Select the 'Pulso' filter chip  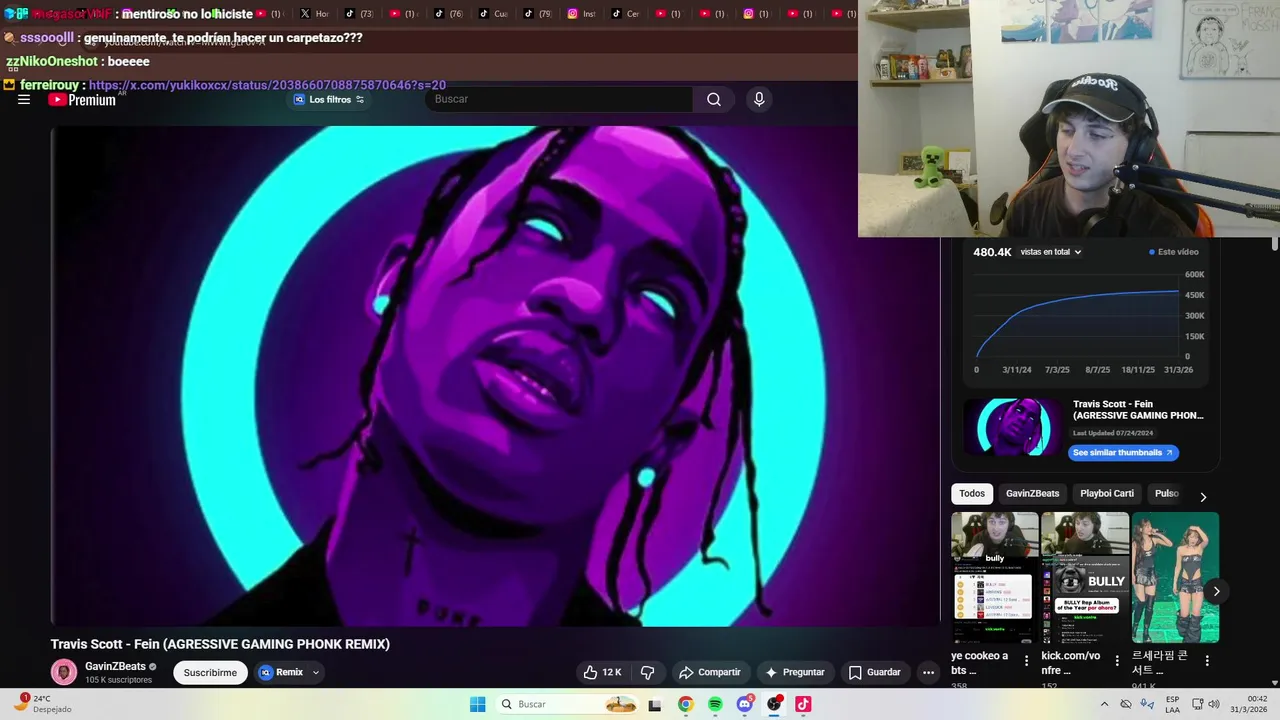click(x=1167, y=493)
